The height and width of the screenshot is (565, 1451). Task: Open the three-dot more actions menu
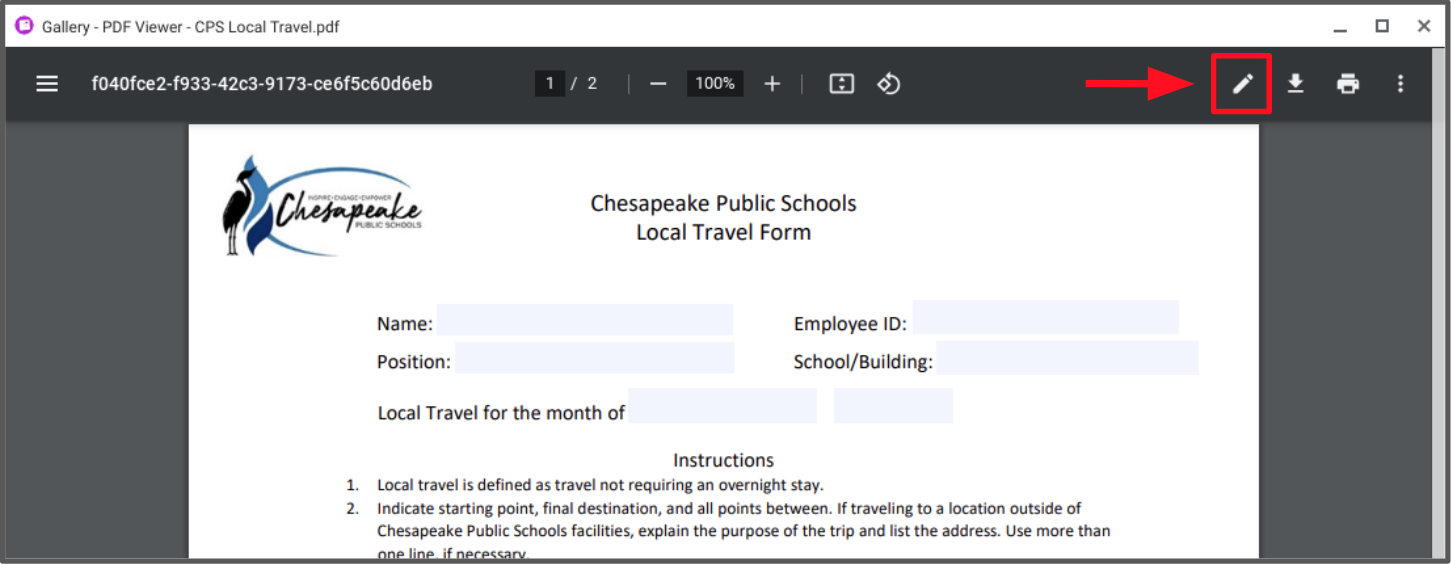[x=1400, y=84]
